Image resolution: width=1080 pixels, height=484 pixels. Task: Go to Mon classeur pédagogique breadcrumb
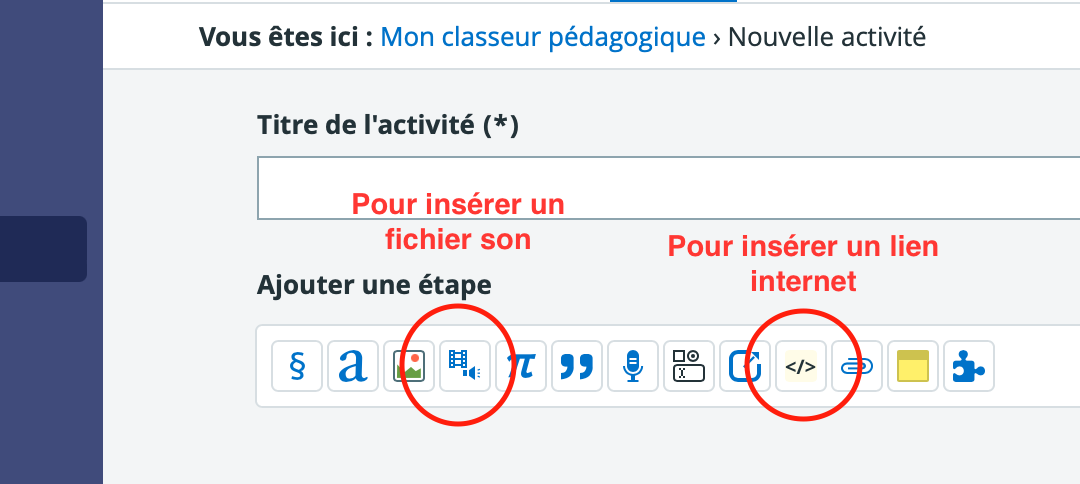543,37
